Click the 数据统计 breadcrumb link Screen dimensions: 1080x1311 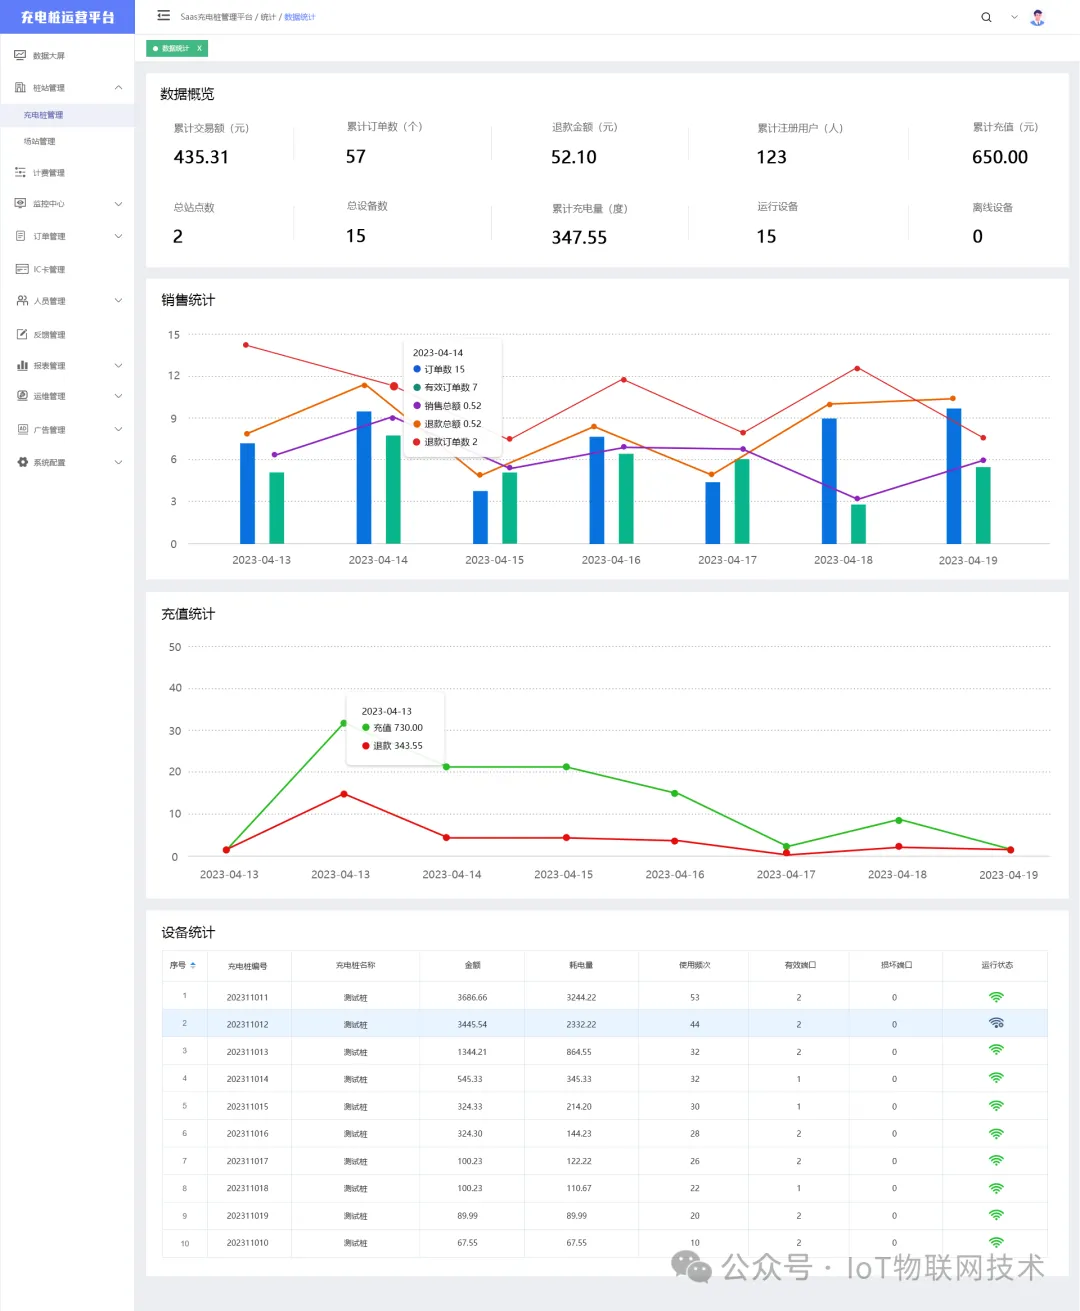tap(299, 17)
